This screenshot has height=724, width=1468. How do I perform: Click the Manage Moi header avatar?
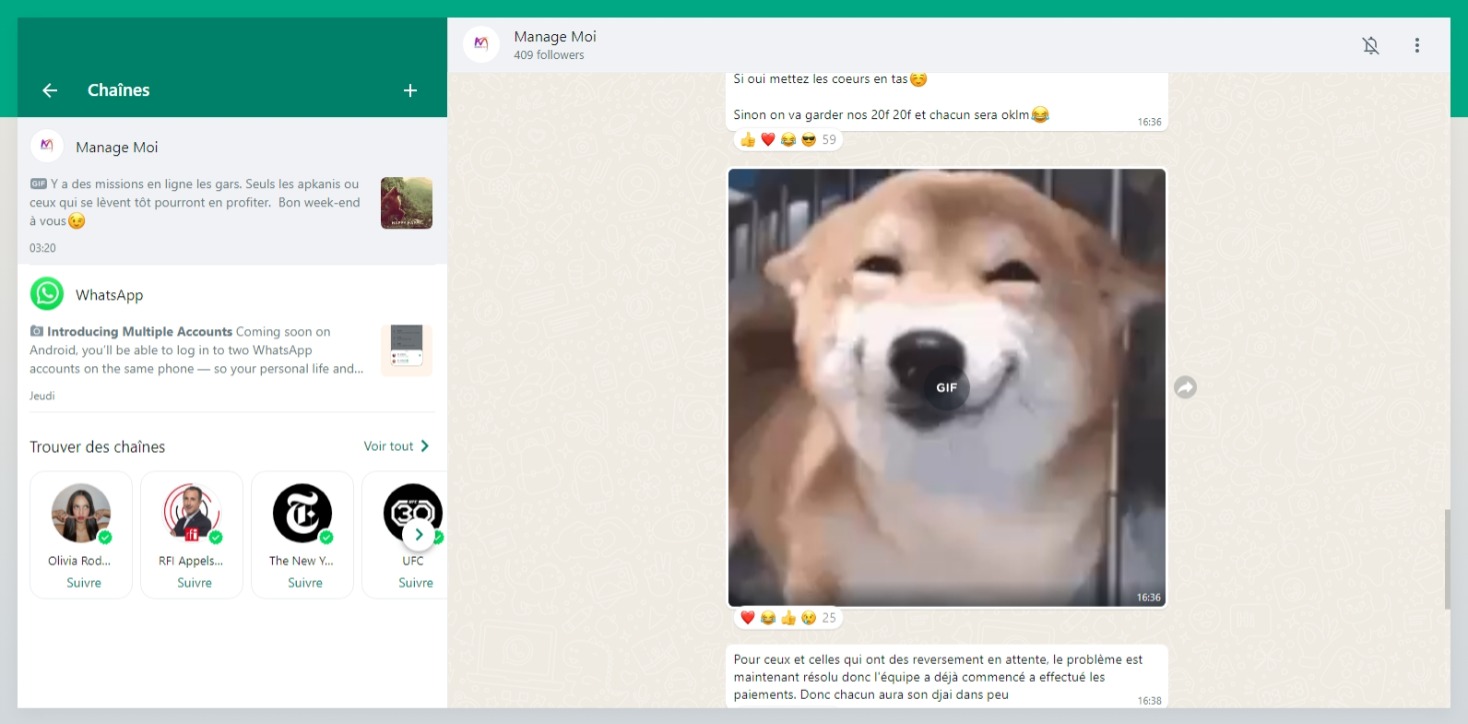[481, 44]
